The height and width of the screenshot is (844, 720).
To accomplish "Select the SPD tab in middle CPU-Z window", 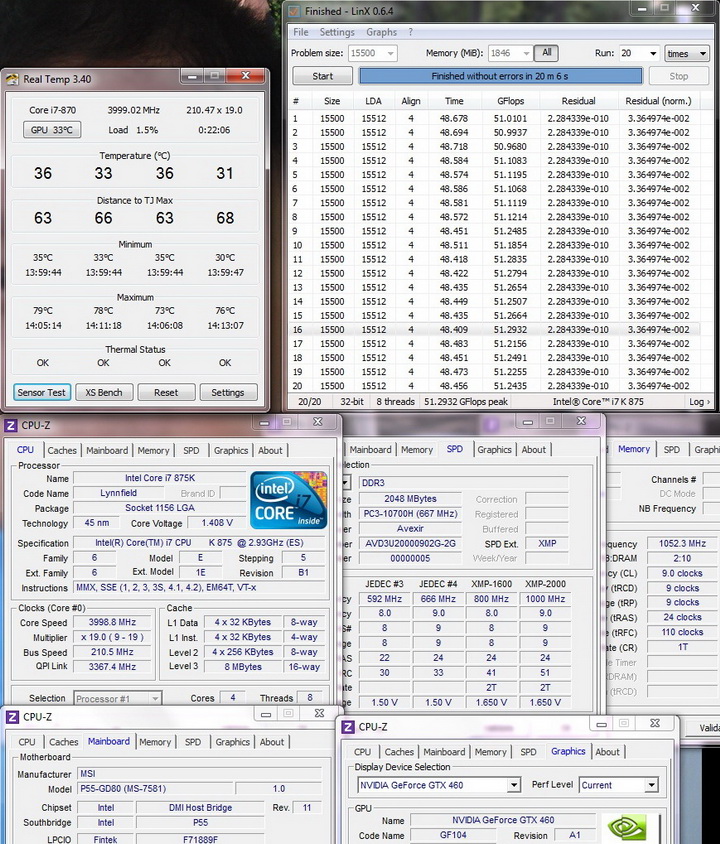I will [455, 449].
